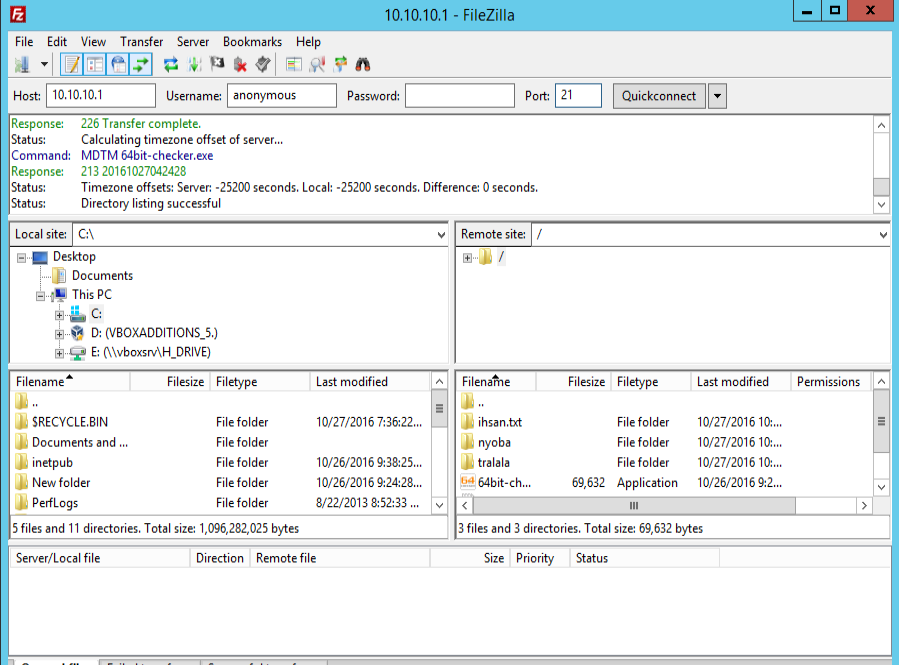This screenshot has width=899, height=665.
Task: Expand the C: drive node
Action: 59,315
